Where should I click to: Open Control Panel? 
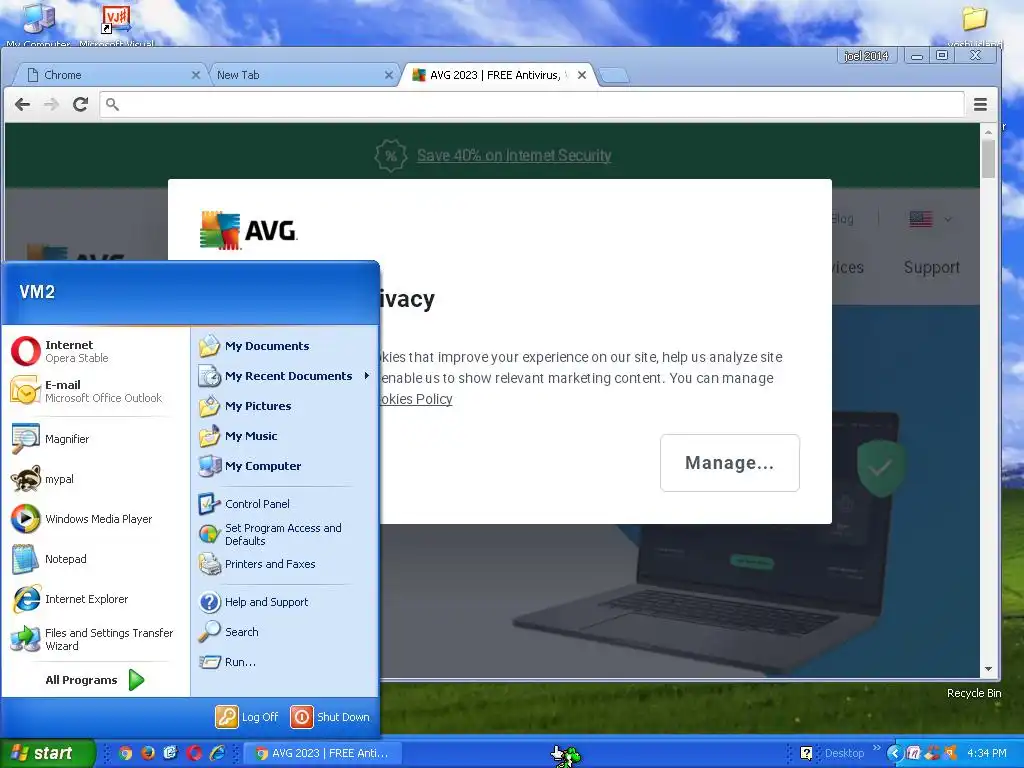[x=284, y=504]
